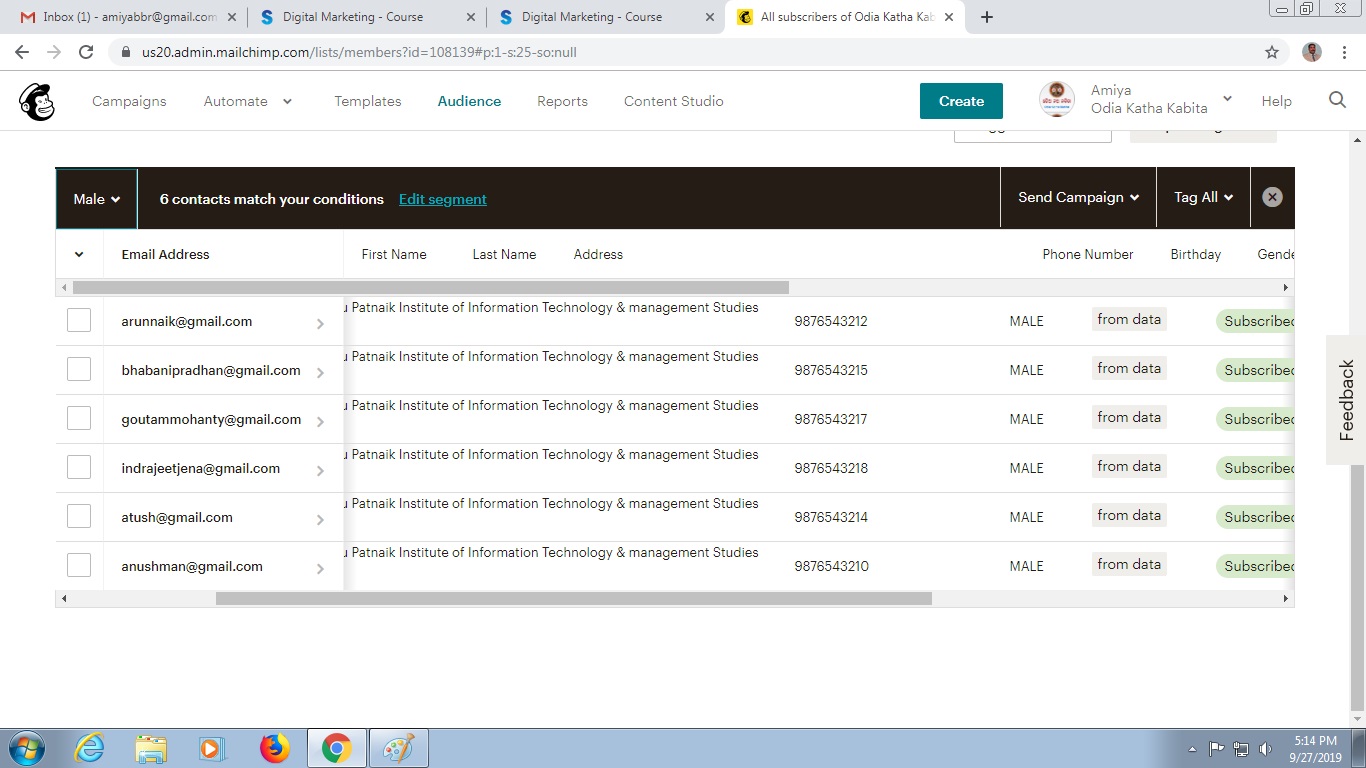The image size is (1366, 768).
Task: Click the Mailchimp Freddie logo
Action: 37,101
